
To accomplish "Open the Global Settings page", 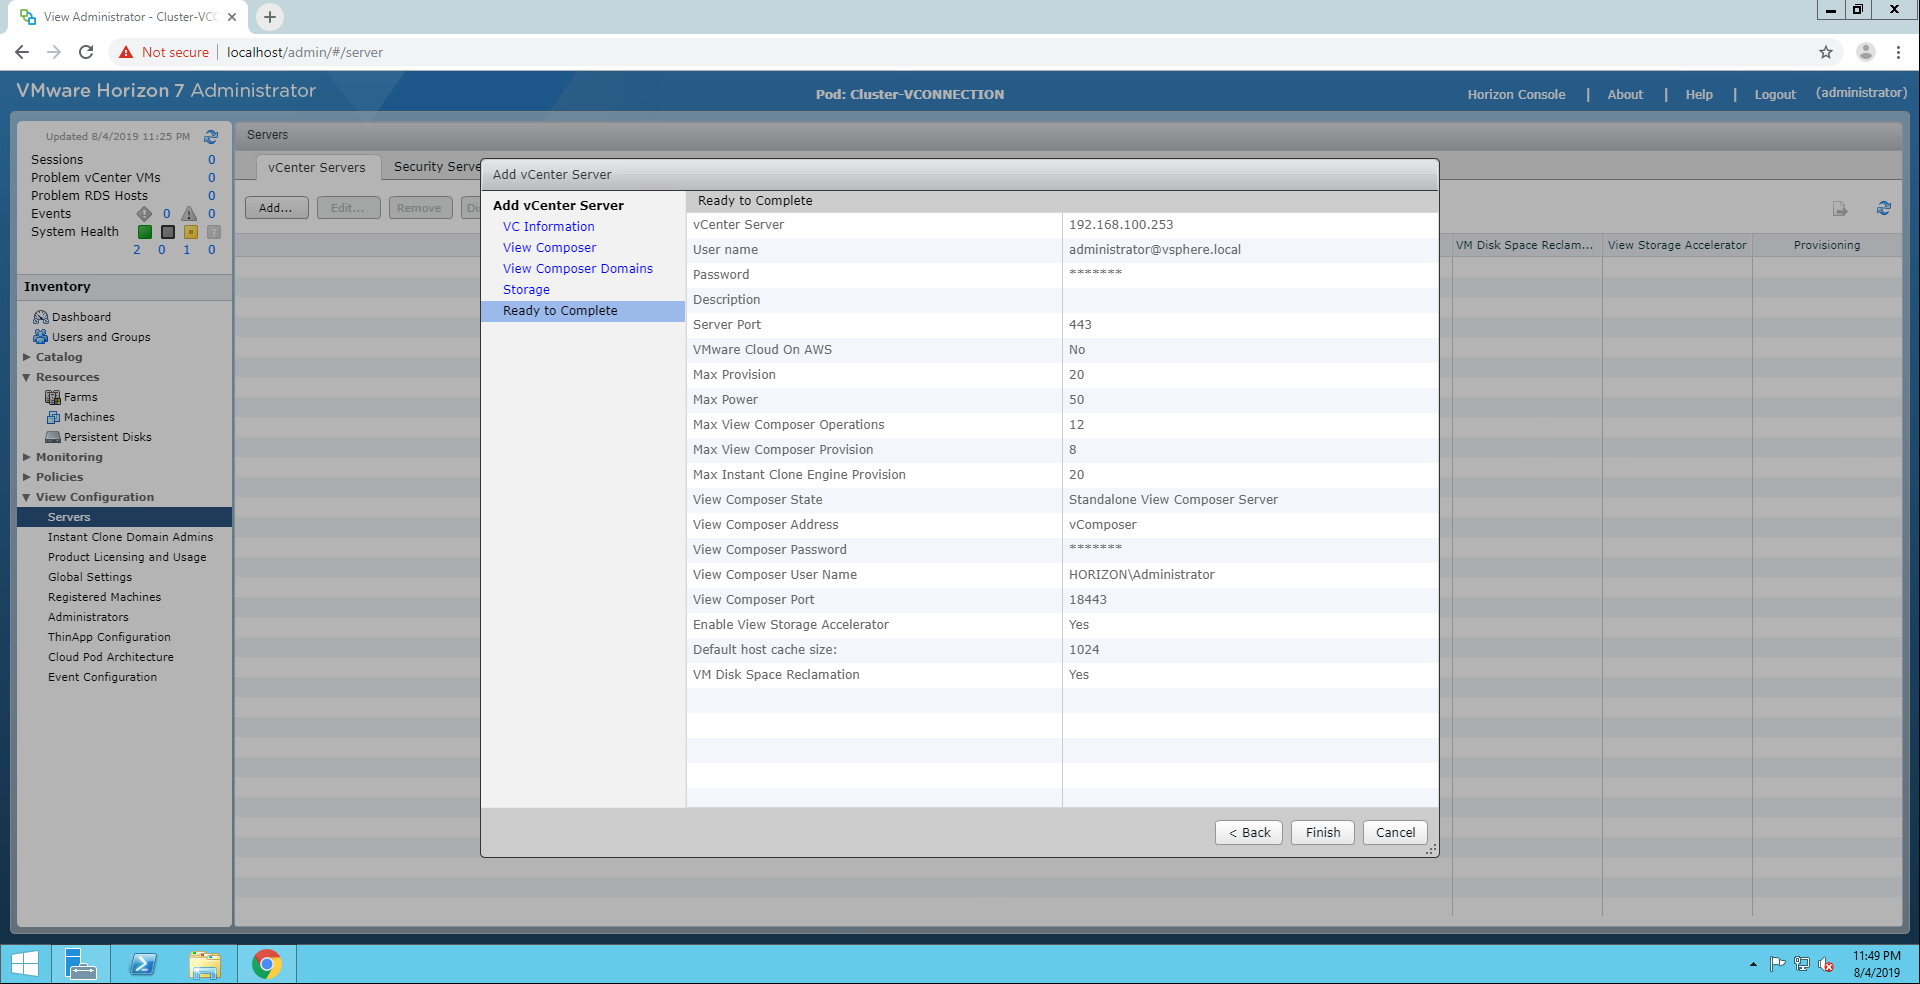I will 90,577.
